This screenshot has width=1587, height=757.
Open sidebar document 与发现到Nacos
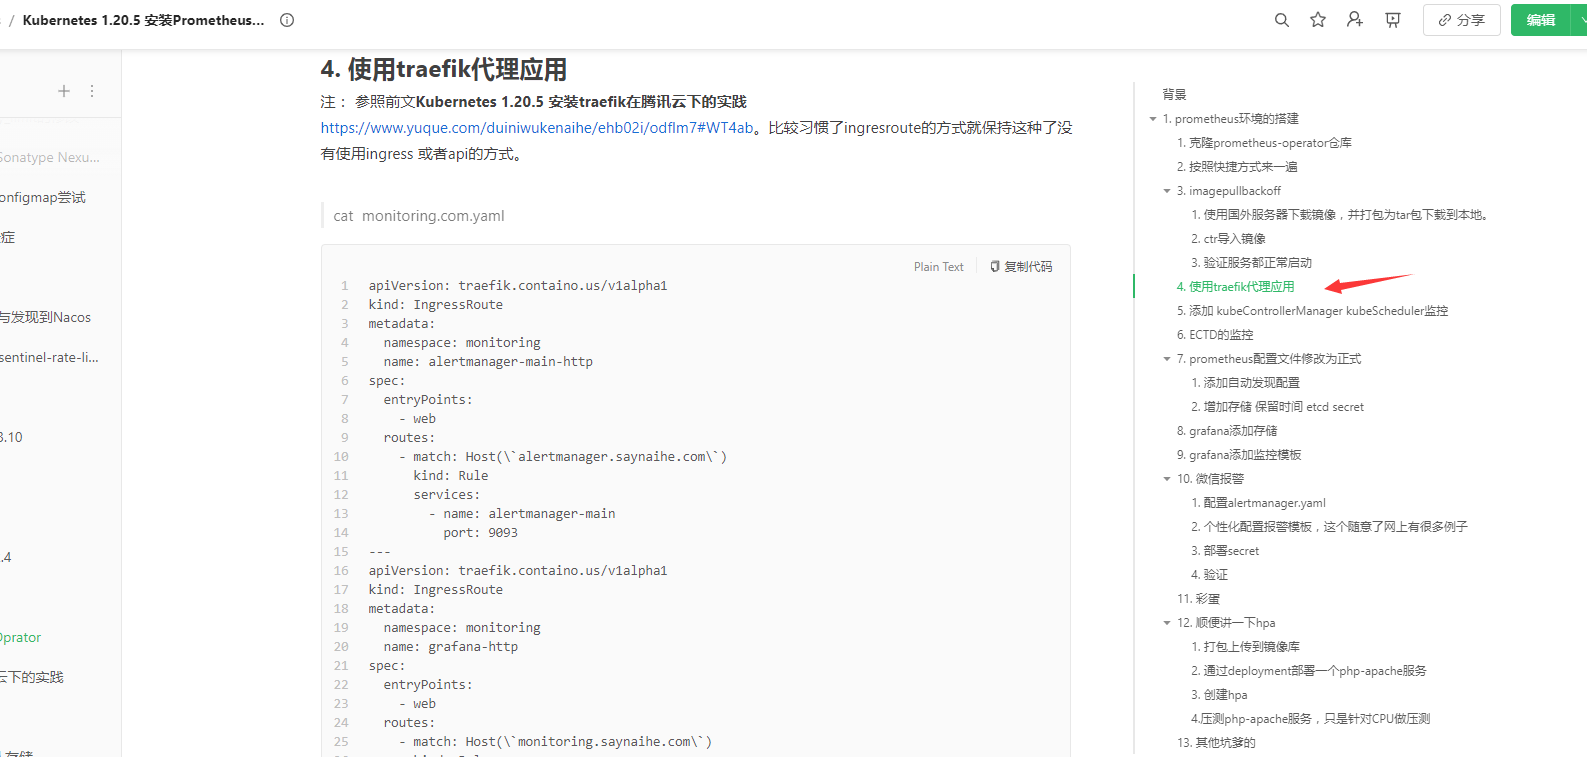[x=45, y=317]
